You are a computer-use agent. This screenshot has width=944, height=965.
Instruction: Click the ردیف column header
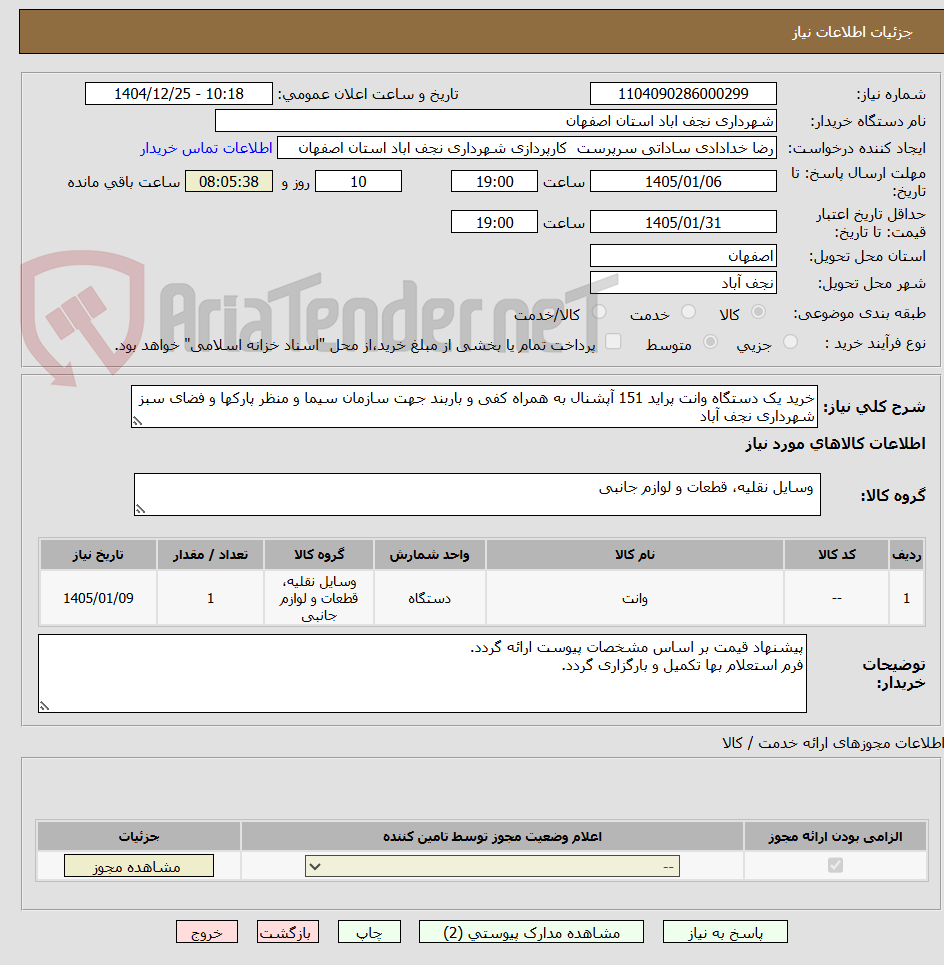pos(906,555)
